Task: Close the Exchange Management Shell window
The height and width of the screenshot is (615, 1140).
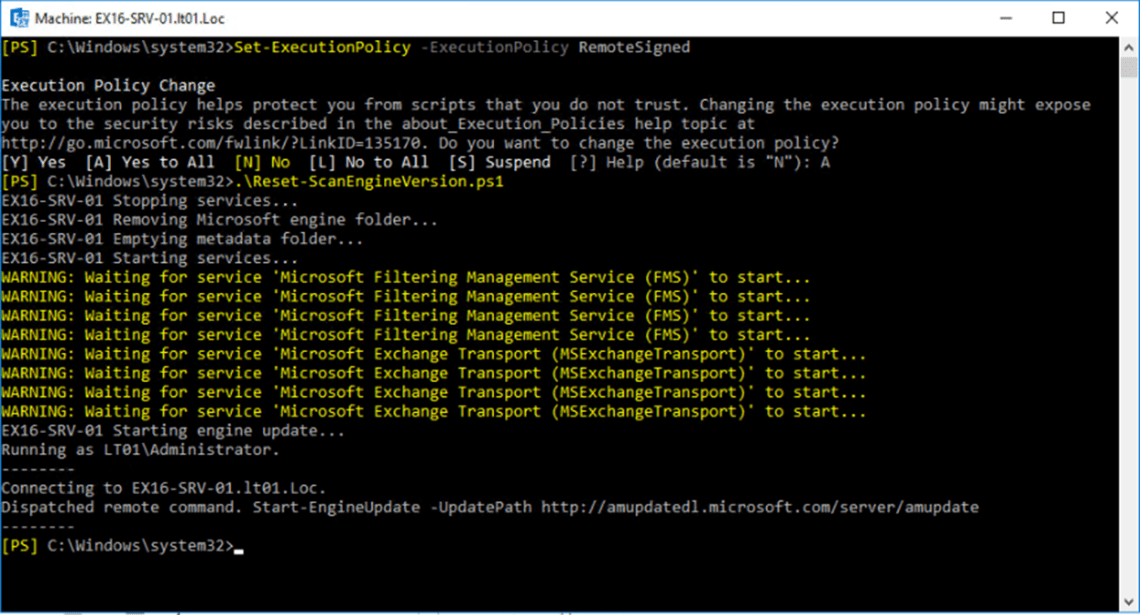Action: tap(1112, 18)
